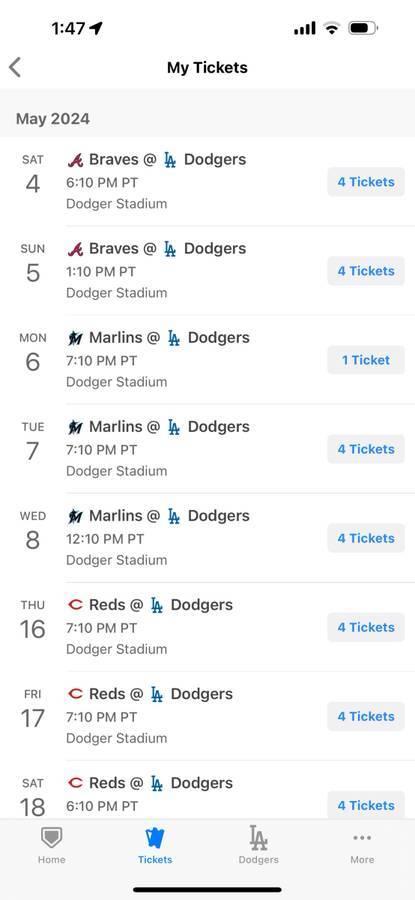Screen dimensions: 415x900
Task: Tap the Marlins logo on Monday May 6
Action: coord(75,338)
